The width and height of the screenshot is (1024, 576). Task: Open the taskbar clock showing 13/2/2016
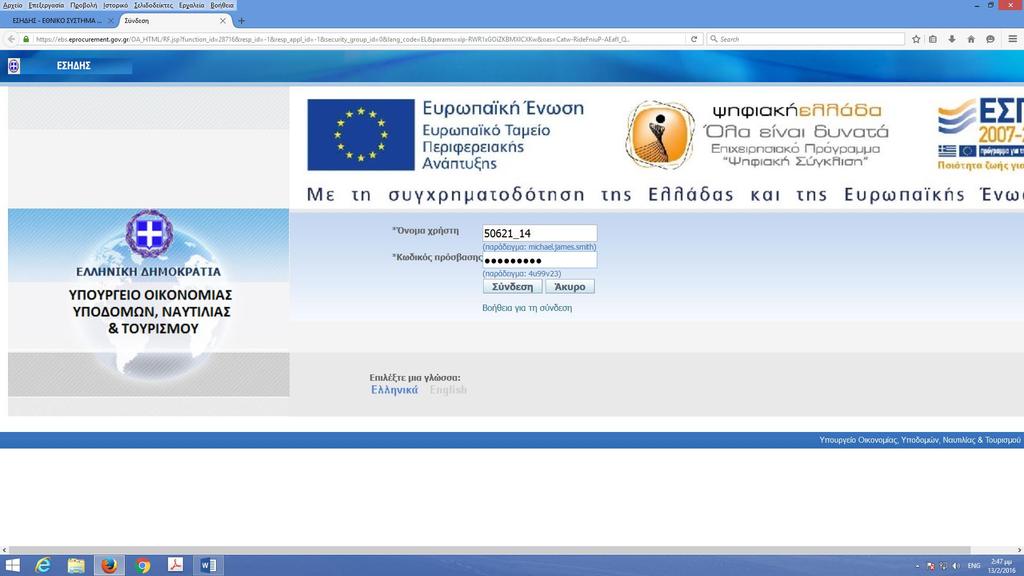(1001, 566)
